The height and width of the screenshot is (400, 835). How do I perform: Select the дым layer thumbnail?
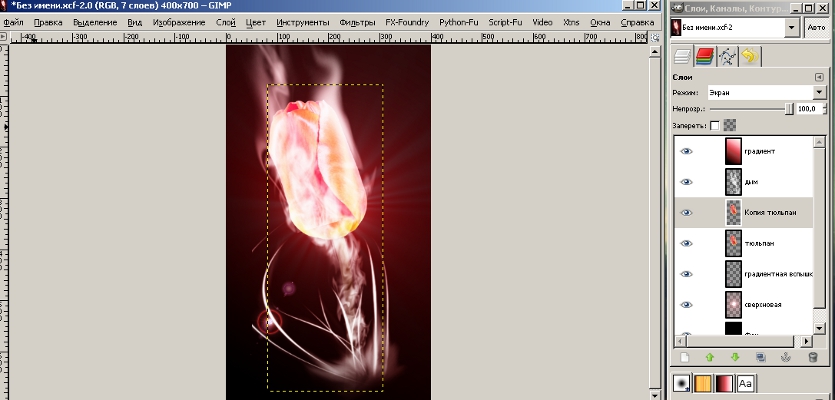733,182
